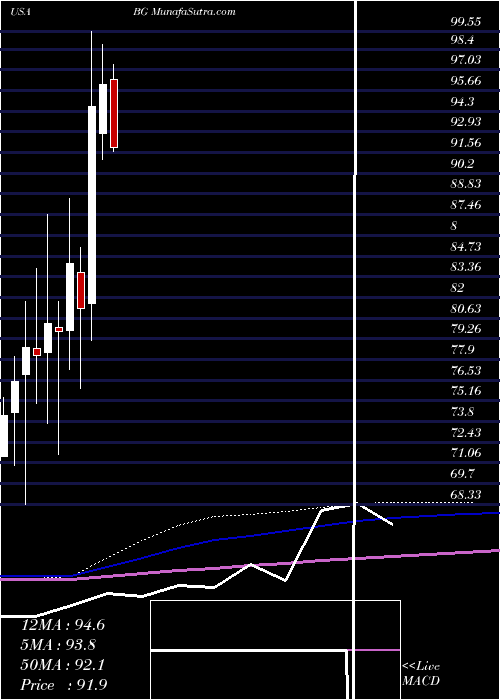Click the 84.73 price axis value
Screen dimensions: 500x700
466,246
